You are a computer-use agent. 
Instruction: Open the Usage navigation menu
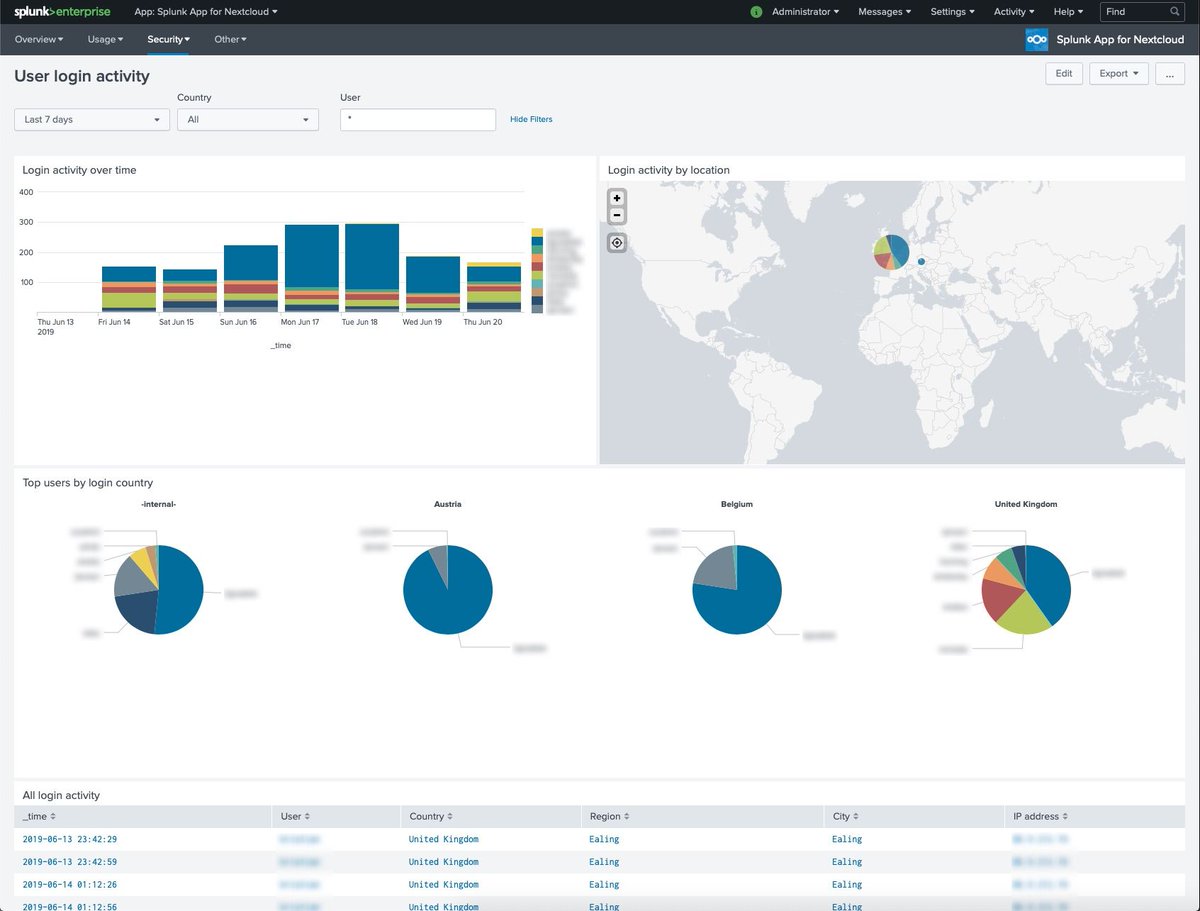coord(105,39)
